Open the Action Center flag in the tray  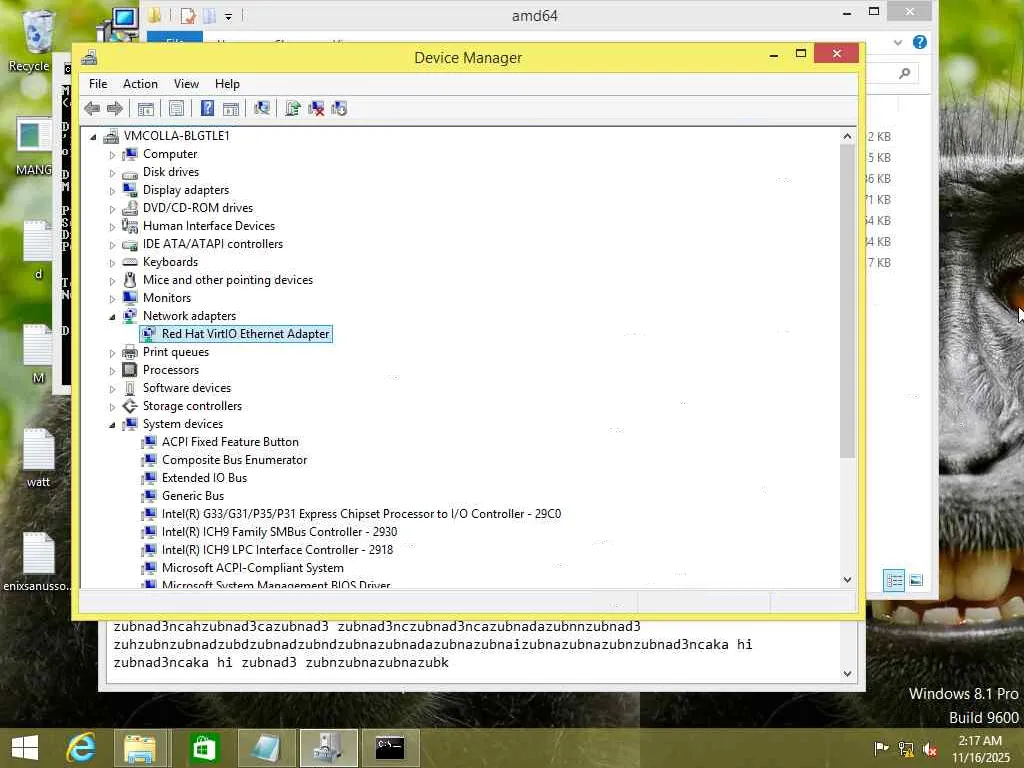pyautogui.click(x=881, y=748)
